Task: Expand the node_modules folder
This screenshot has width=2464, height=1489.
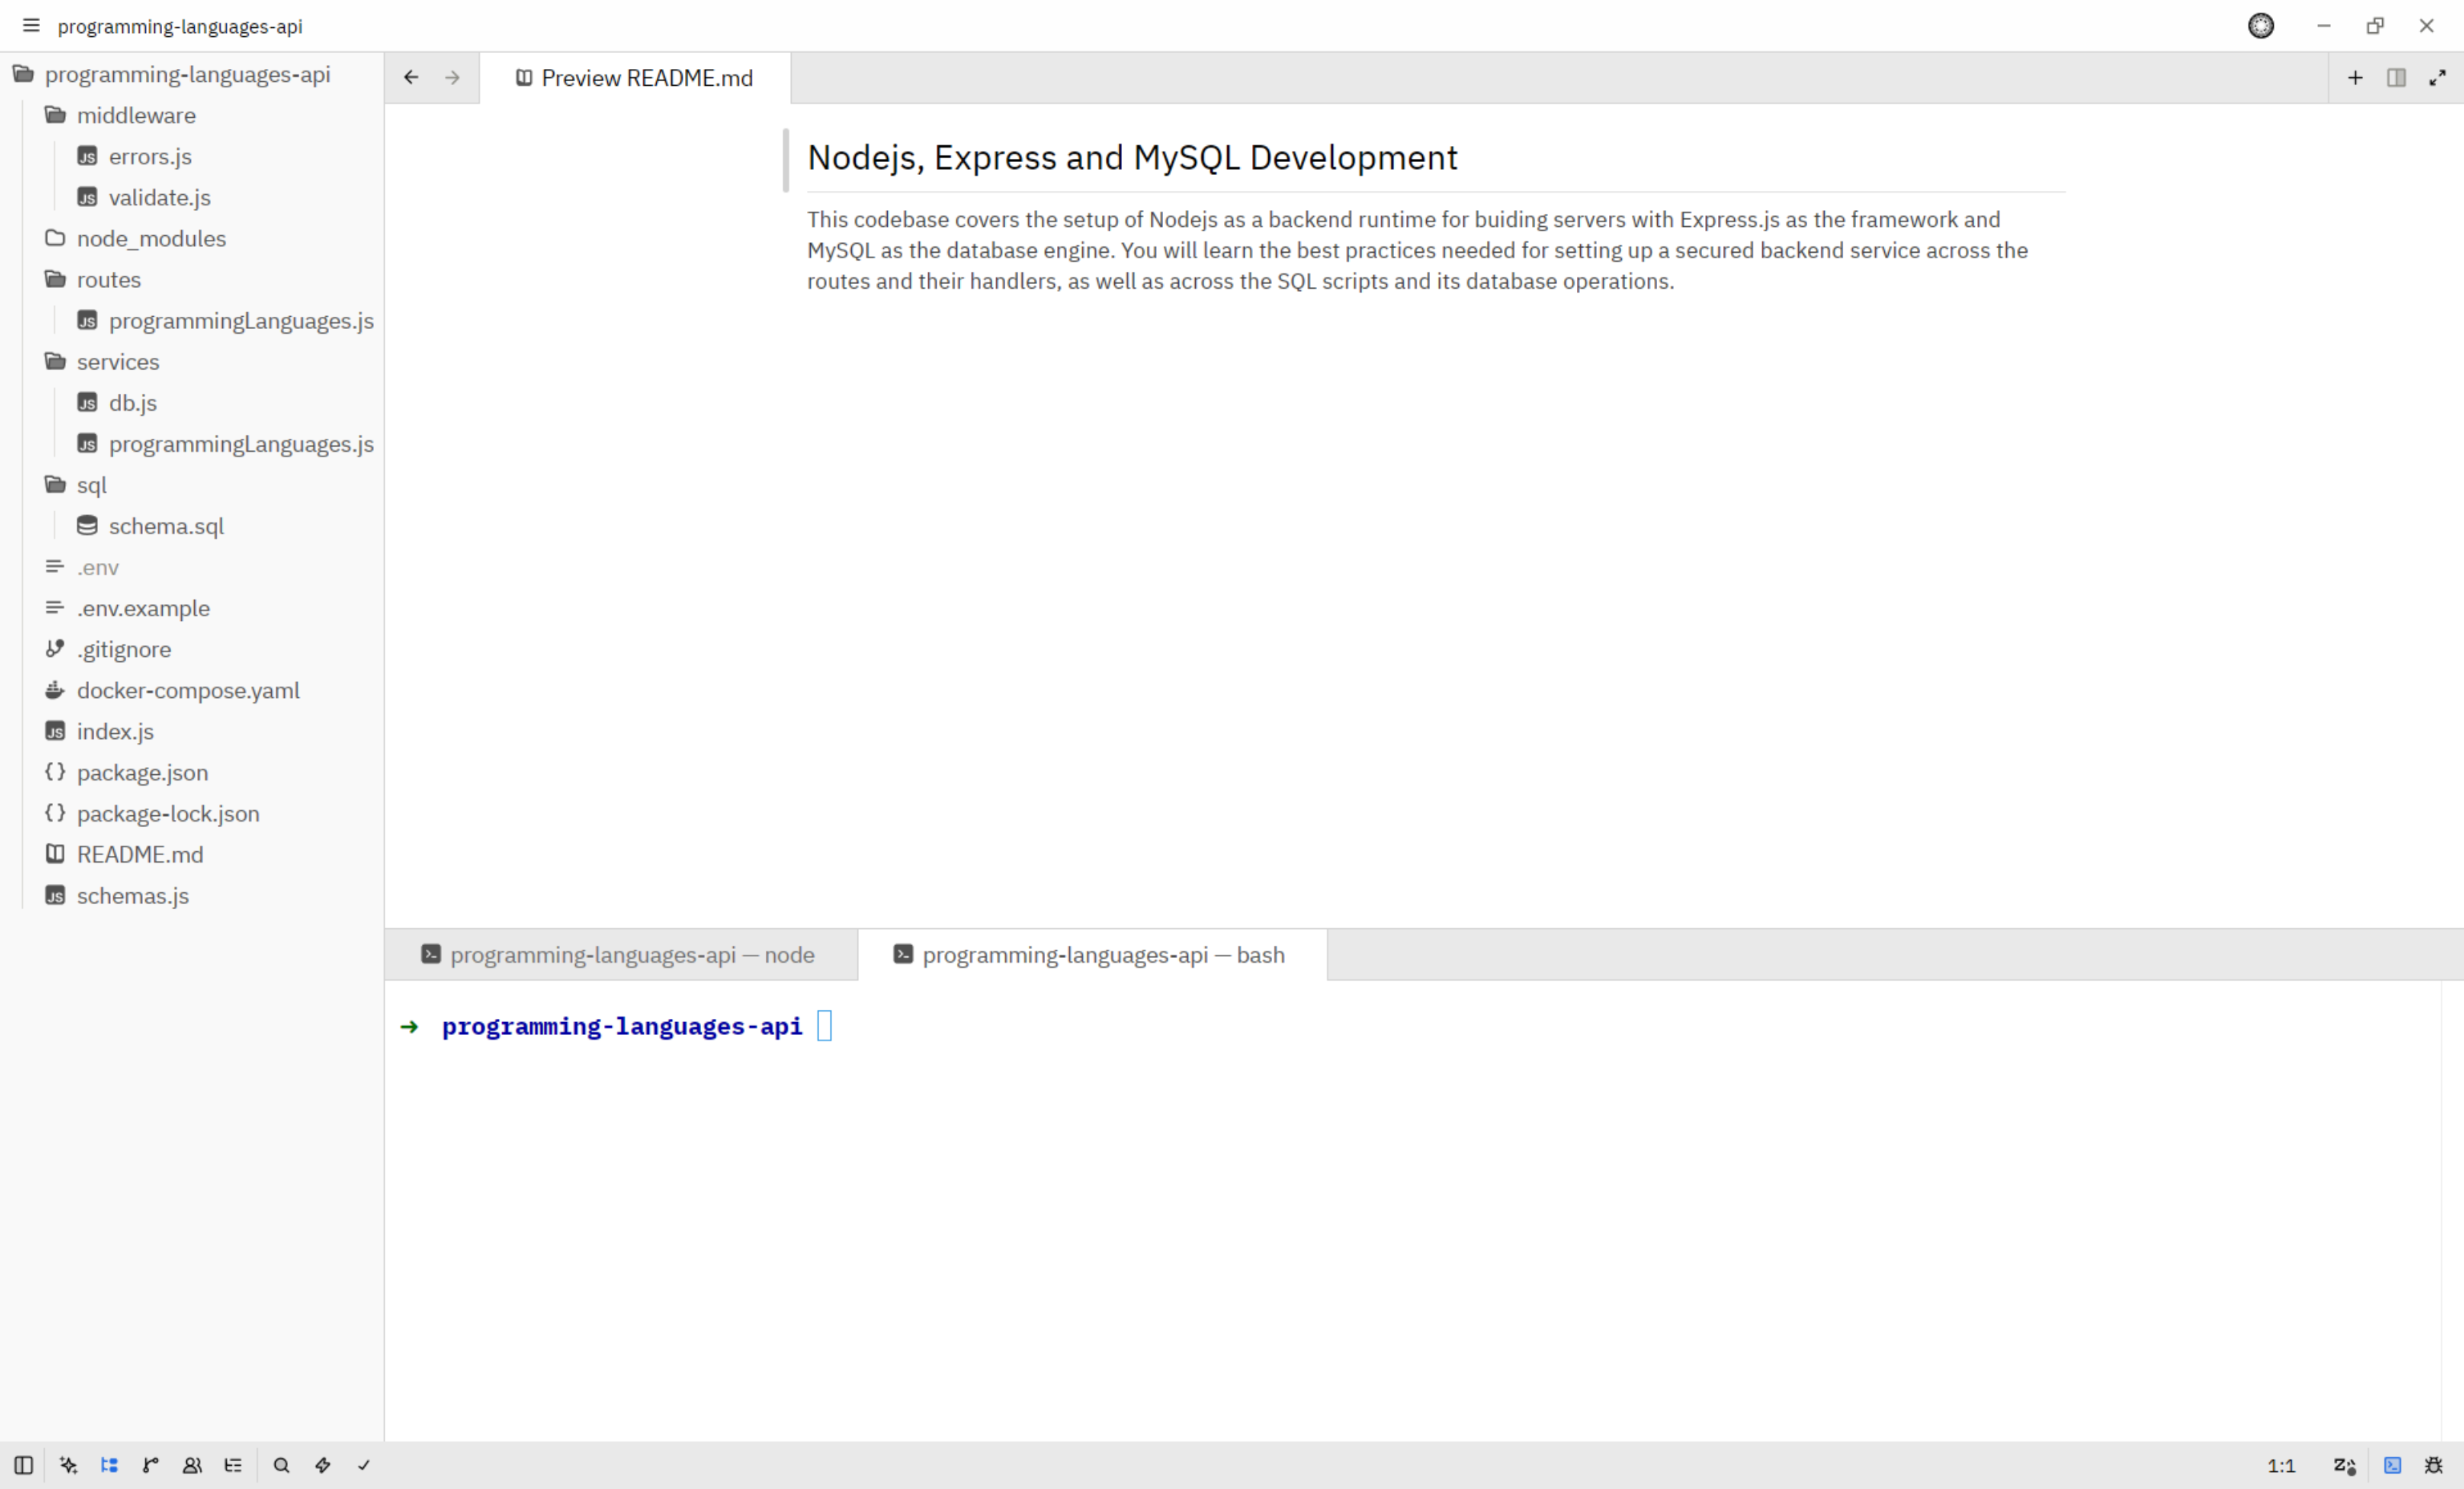Action: [192, 239]
